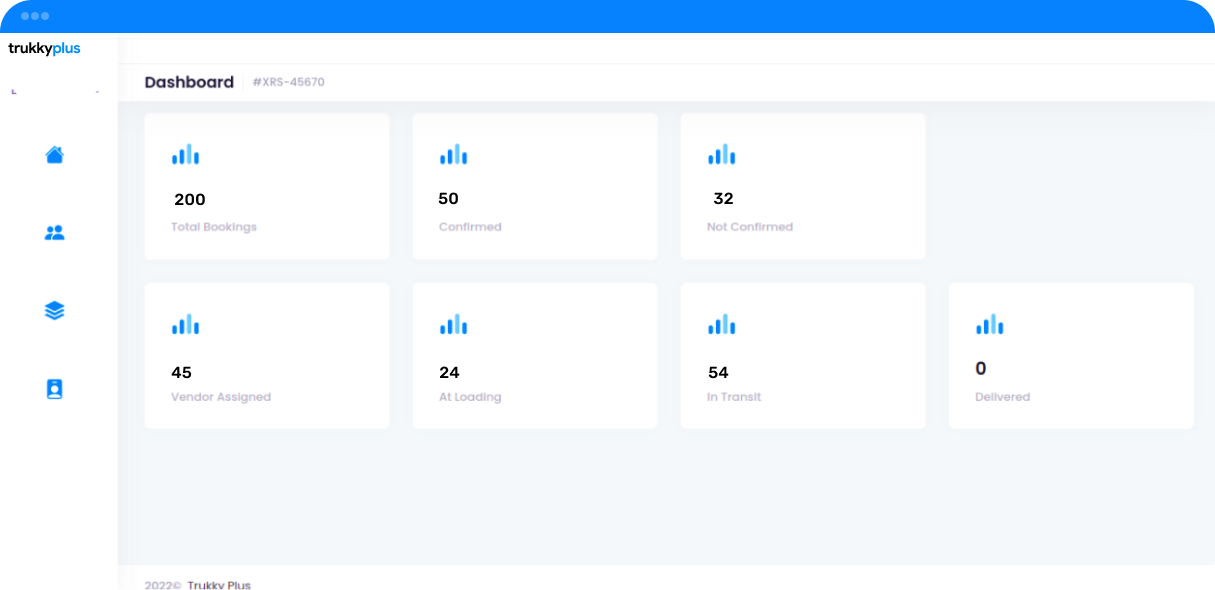Click the bar chart icon on At Loading card
Image resolution: width=1215 pixels, height=590 pixels.
pyautogui.click(x=453, y=324)
